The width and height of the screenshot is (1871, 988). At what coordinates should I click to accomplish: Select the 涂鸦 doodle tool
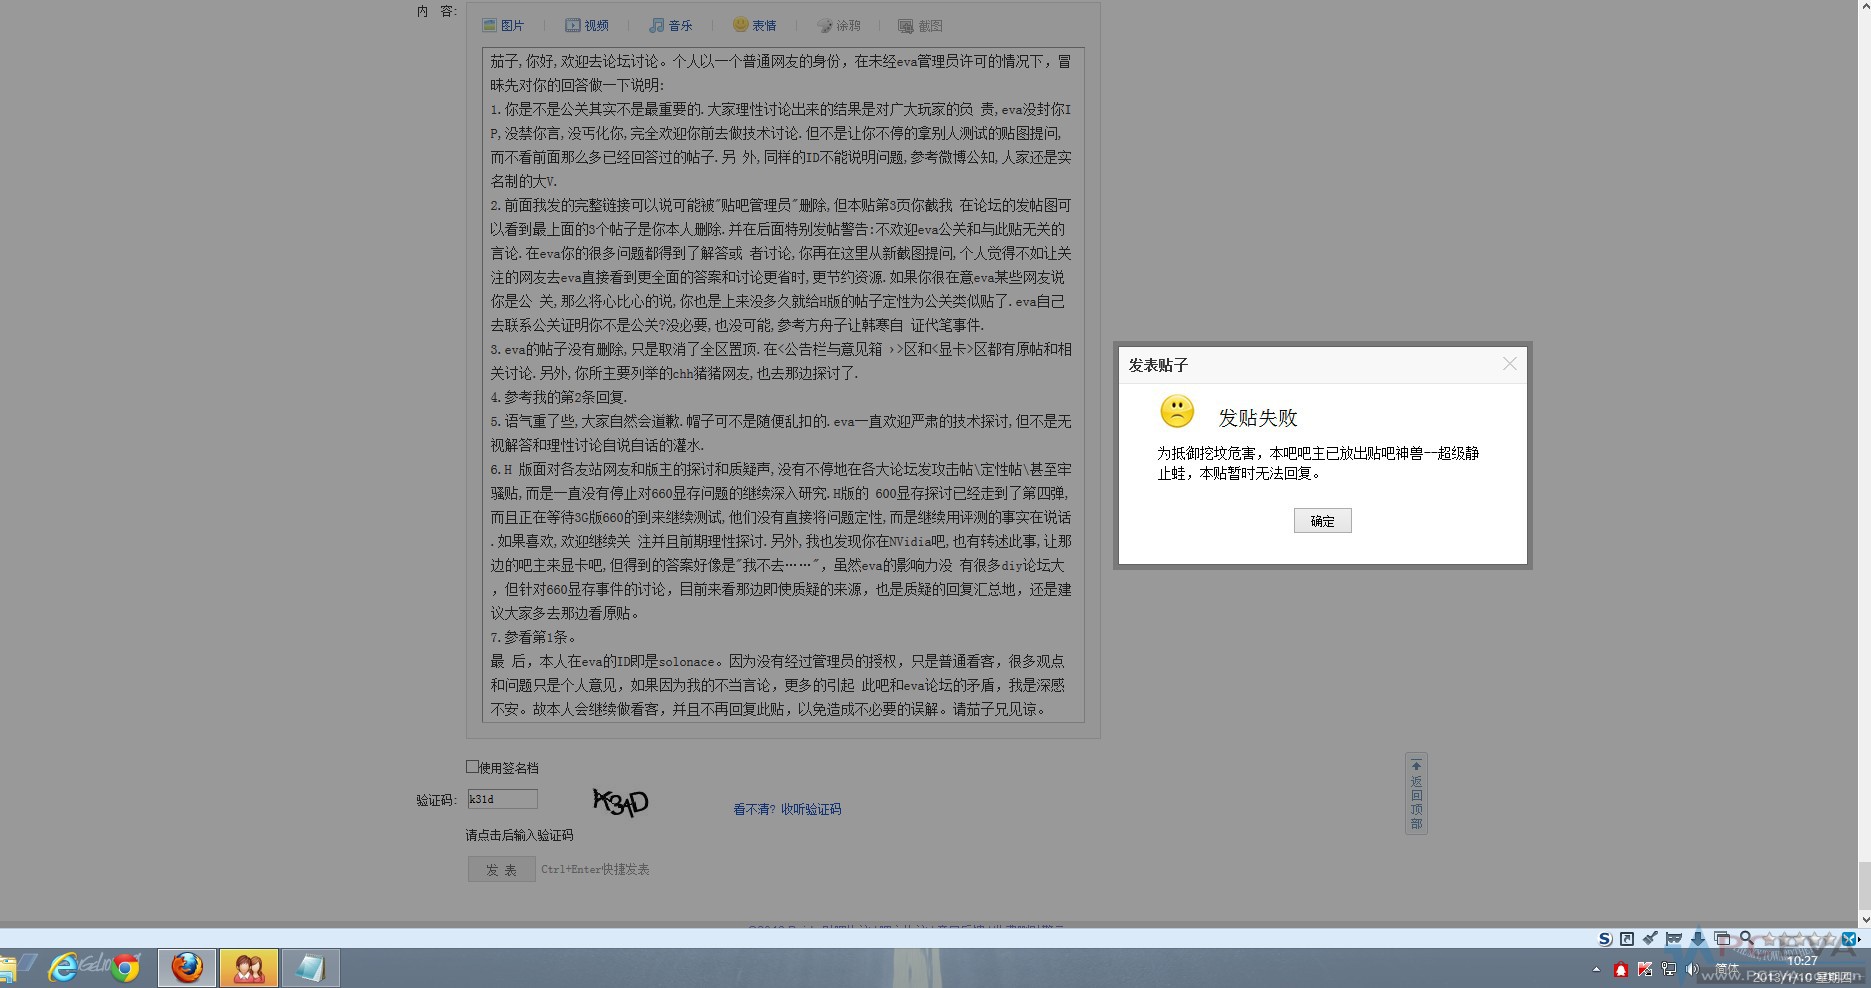[840, 25]
